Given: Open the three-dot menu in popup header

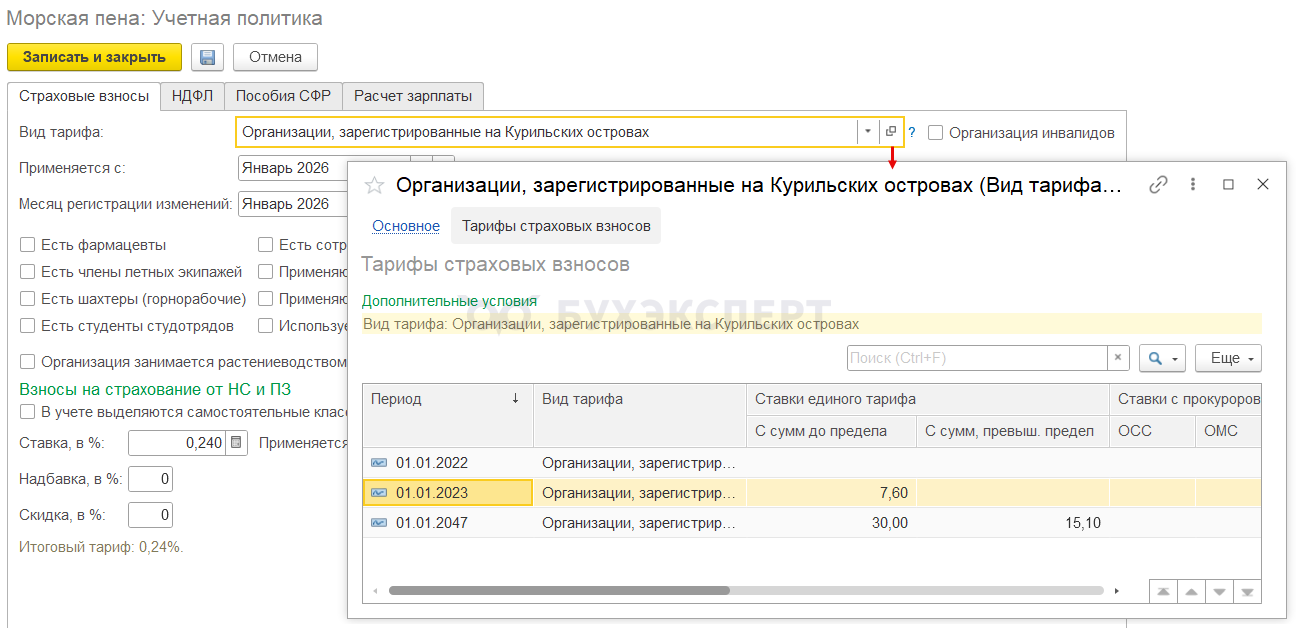Looking at the screenshot, I should click(1193, 185).
